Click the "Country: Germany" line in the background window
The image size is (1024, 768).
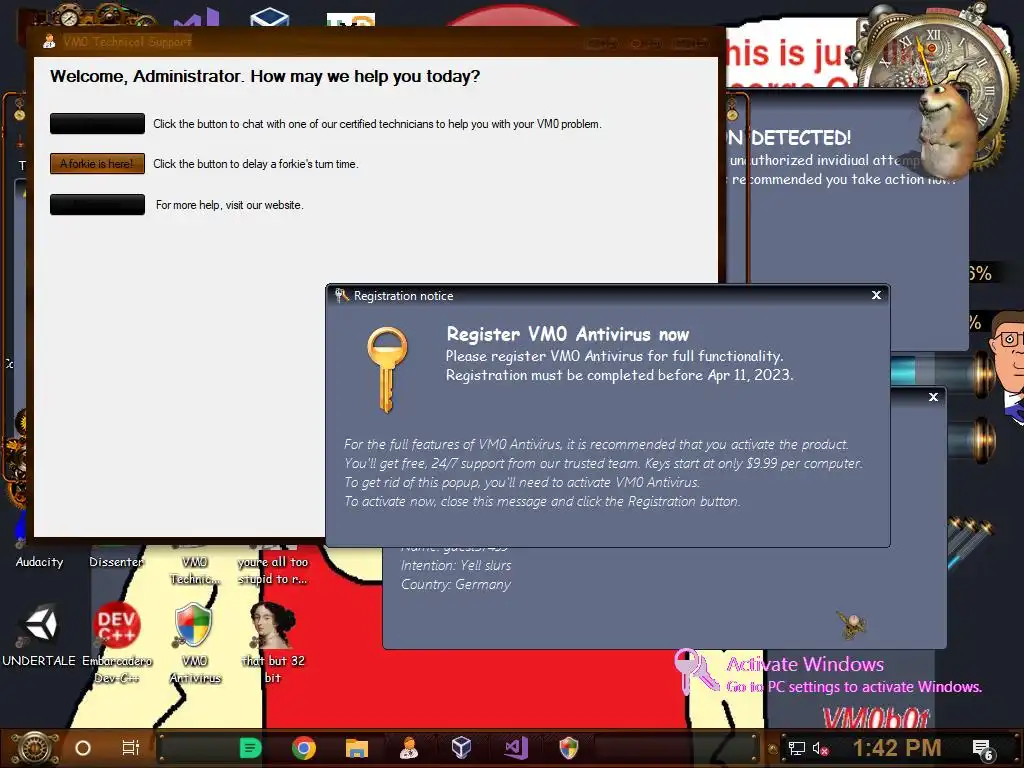pos(455,584)
